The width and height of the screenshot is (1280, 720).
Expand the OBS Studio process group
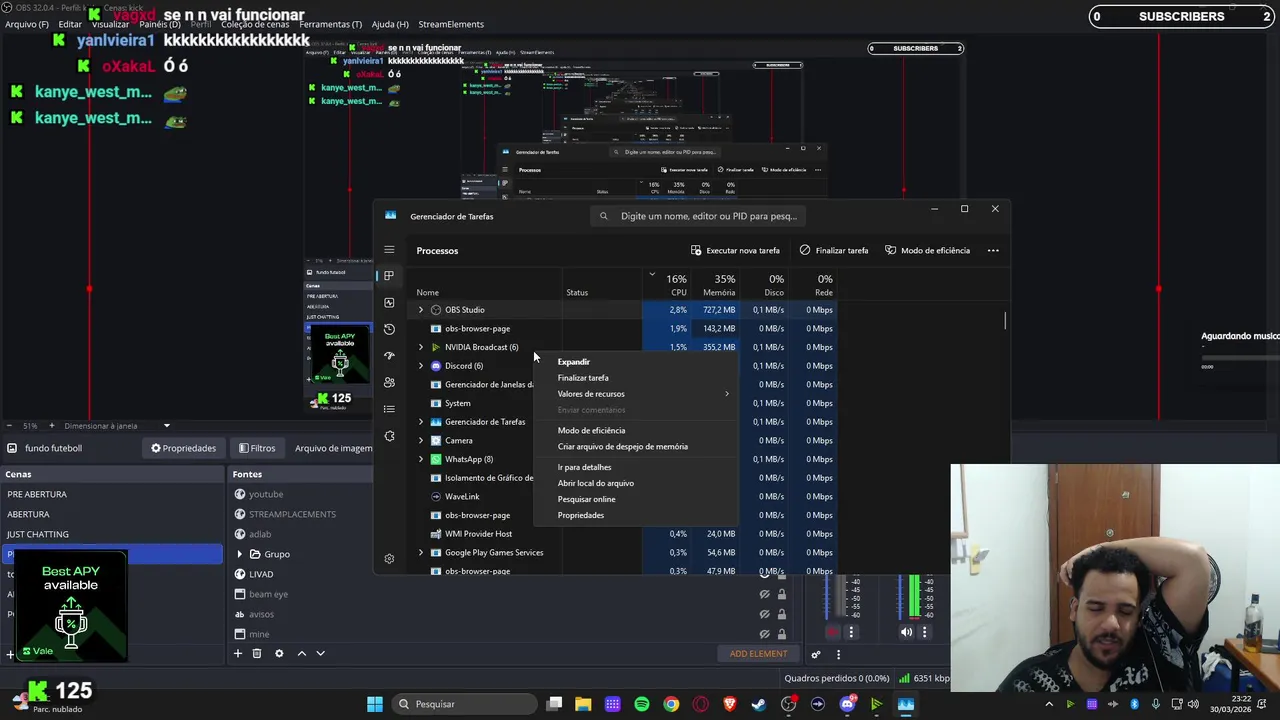coord(421,310)
